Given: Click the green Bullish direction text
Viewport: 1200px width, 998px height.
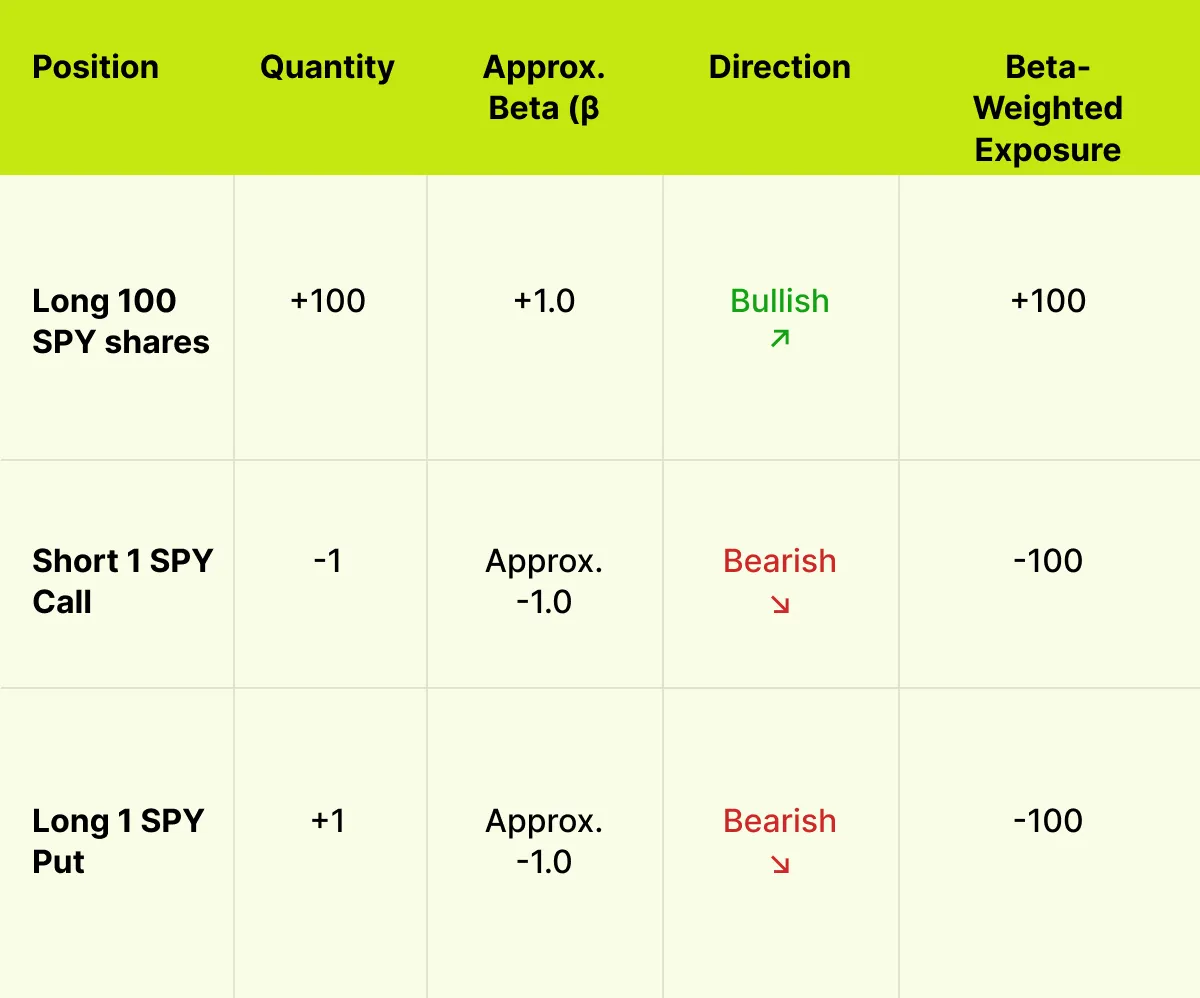Looking at the screenshot, I should [780, 301].
